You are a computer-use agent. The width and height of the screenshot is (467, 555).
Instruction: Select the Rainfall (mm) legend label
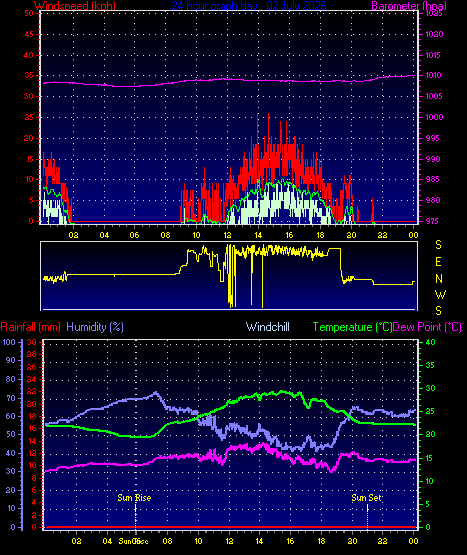pyautogui.click(x=30, y=327)
